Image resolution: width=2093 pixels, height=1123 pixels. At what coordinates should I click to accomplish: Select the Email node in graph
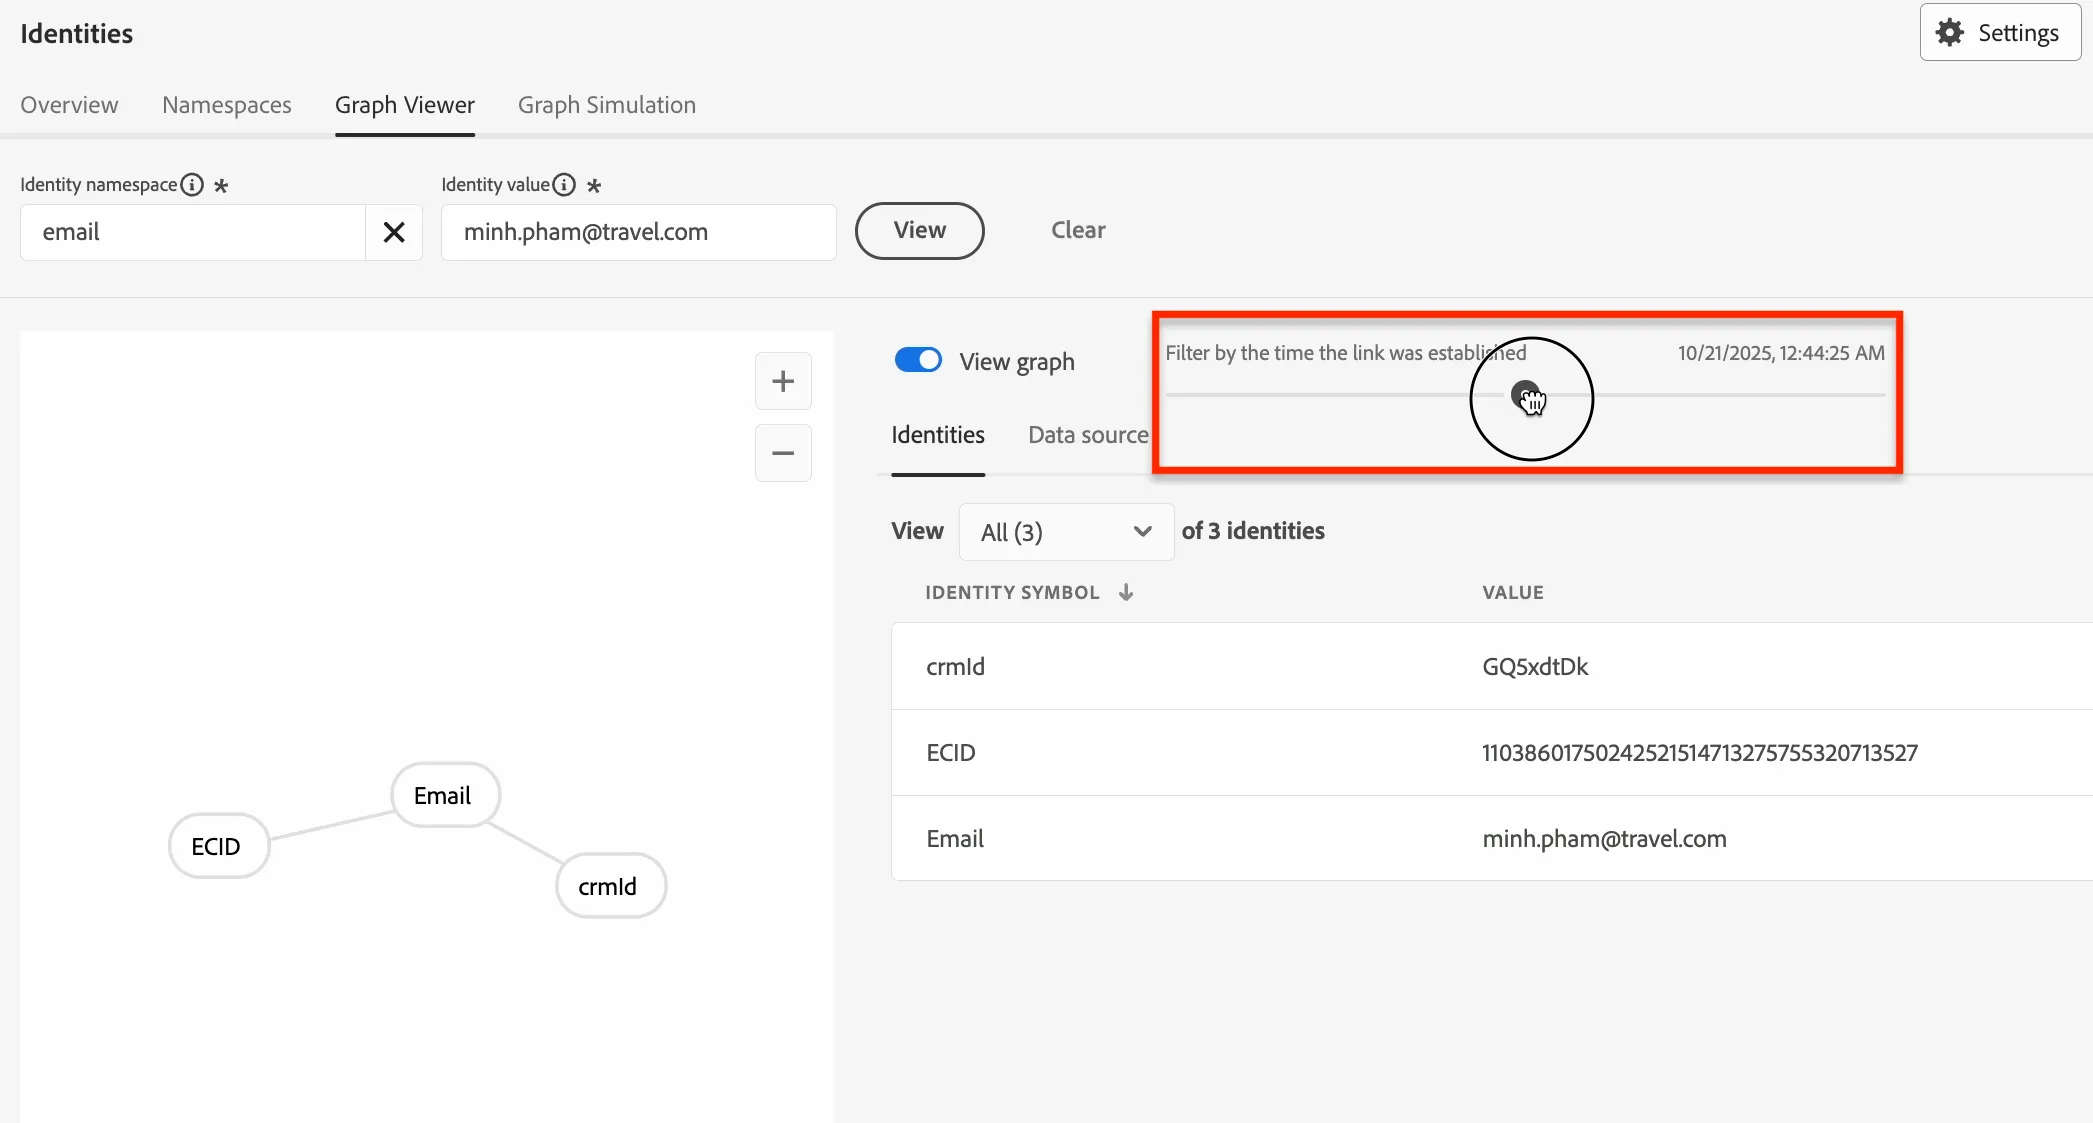point(445,795)
